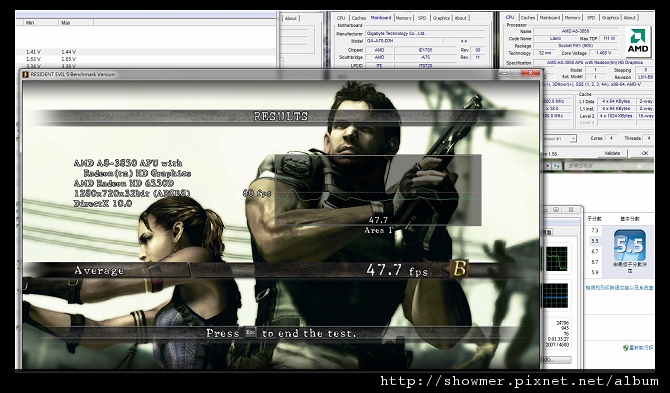Click the Min column header in hardware monitor
The image size is (670, 393).
30,22
